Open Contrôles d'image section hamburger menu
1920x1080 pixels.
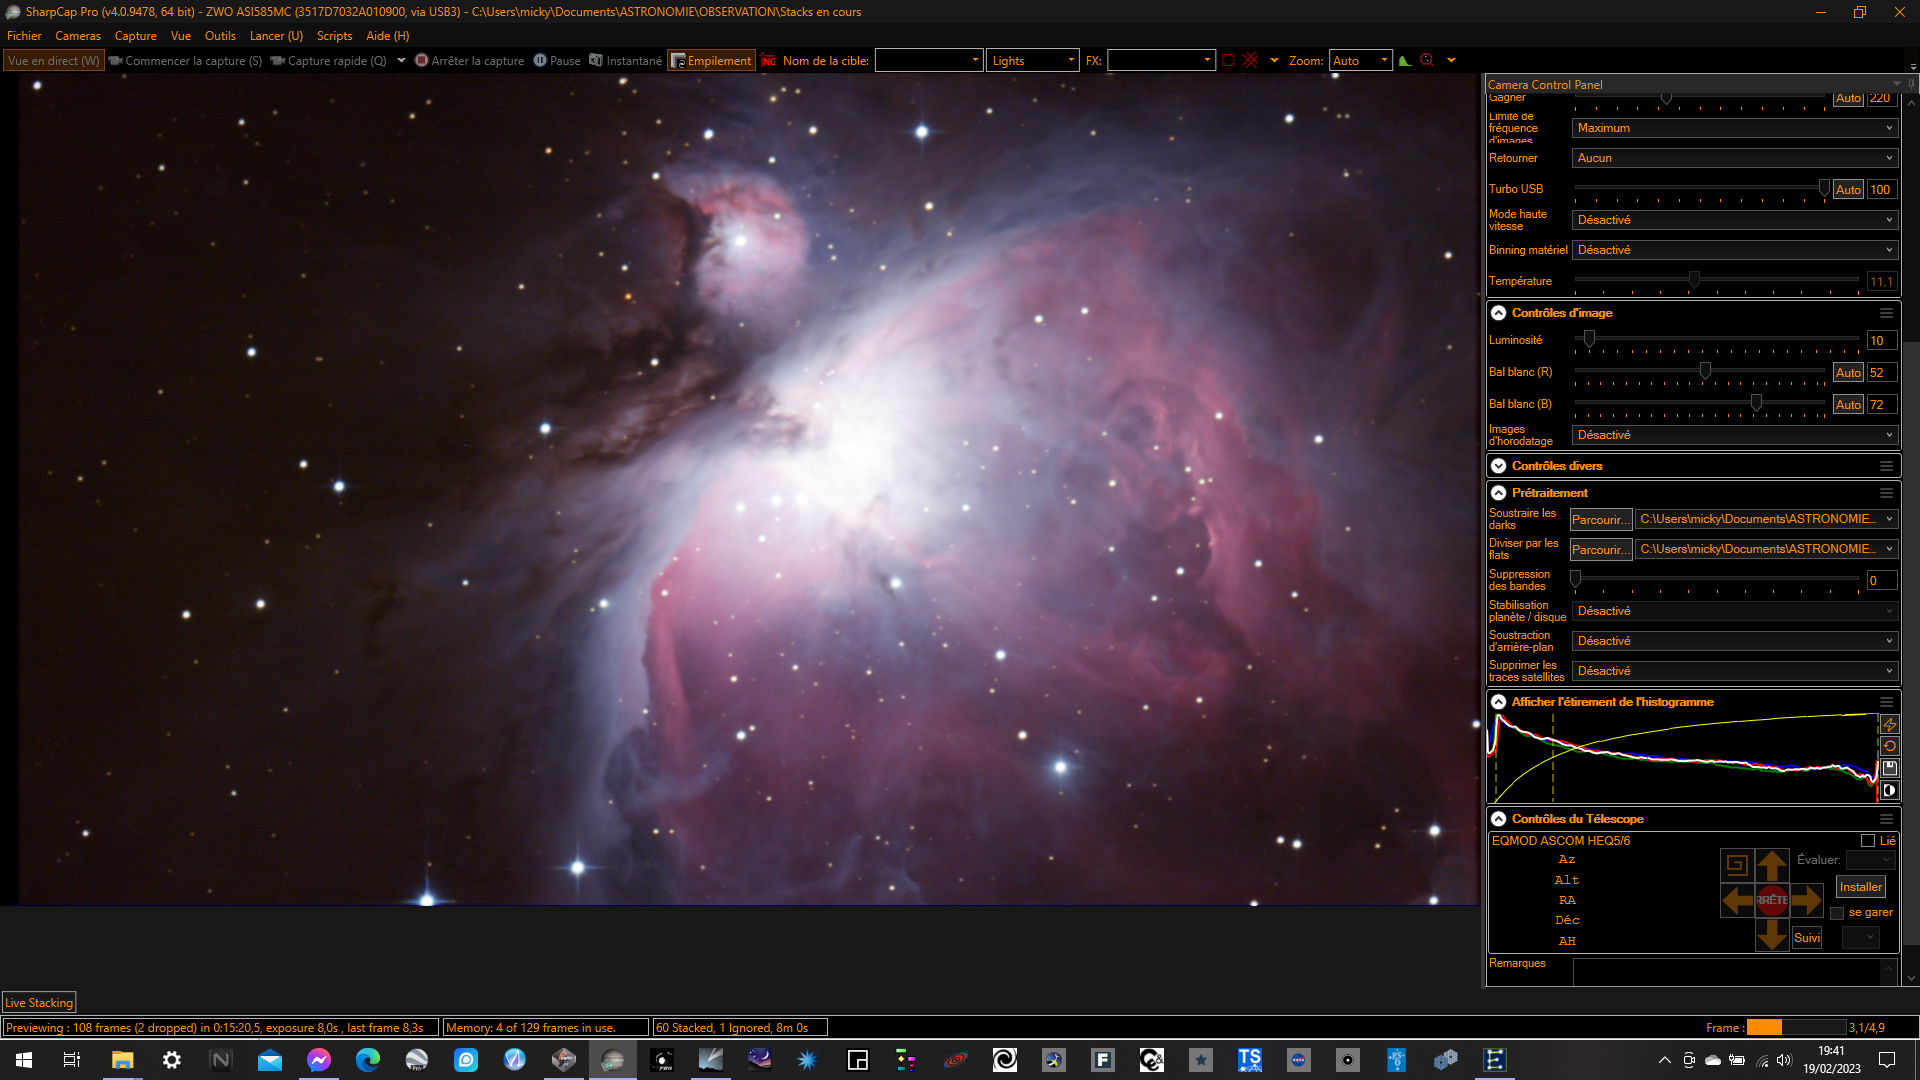point(1886,313)
